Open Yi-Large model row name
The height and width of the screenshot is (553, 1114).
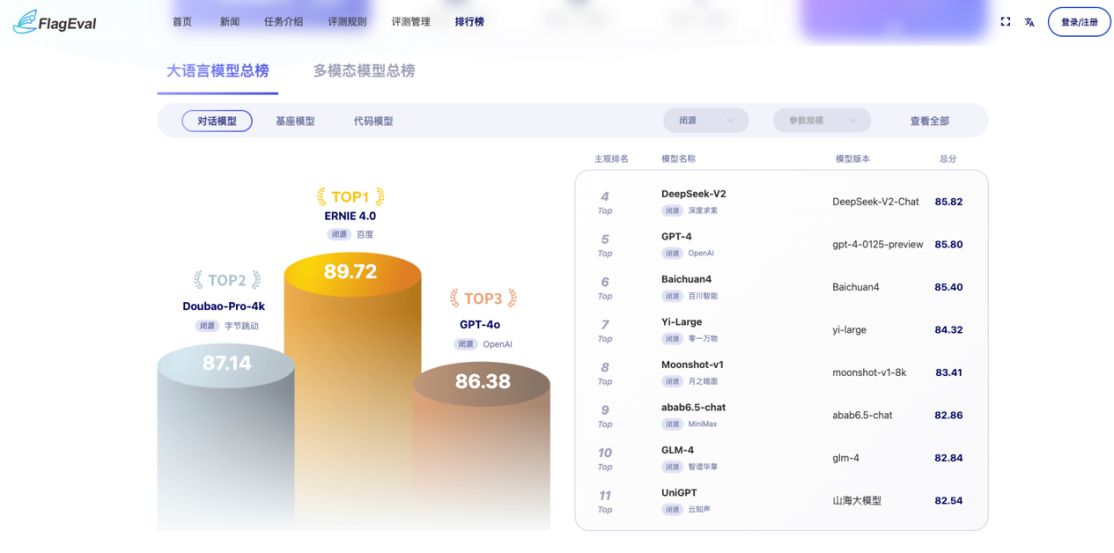[681, 322]
